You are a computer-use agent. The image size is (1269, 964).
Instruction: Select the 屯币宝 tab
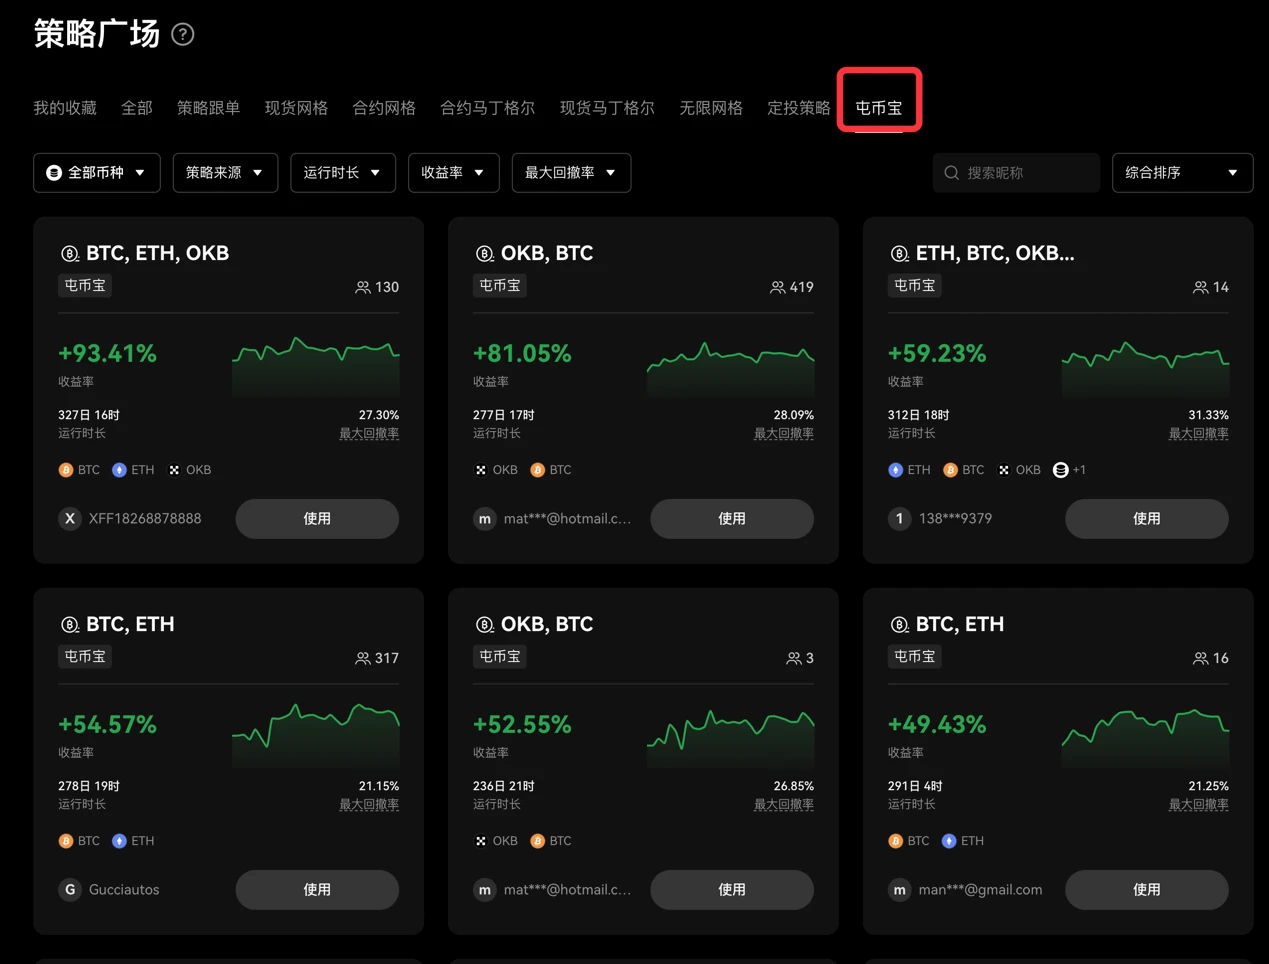tap(879, 108)
